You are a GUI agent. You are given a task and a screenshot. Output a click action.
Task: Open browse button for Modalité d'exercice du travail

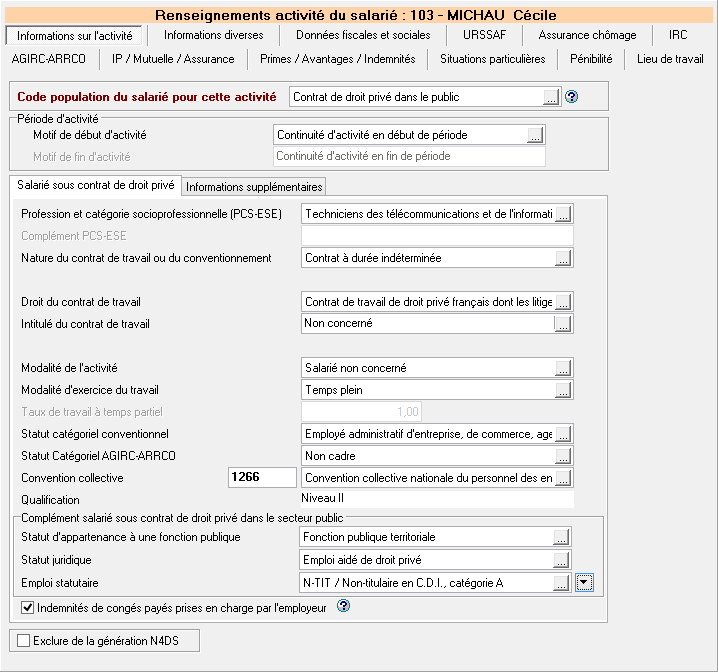click(x=563, y=390)
